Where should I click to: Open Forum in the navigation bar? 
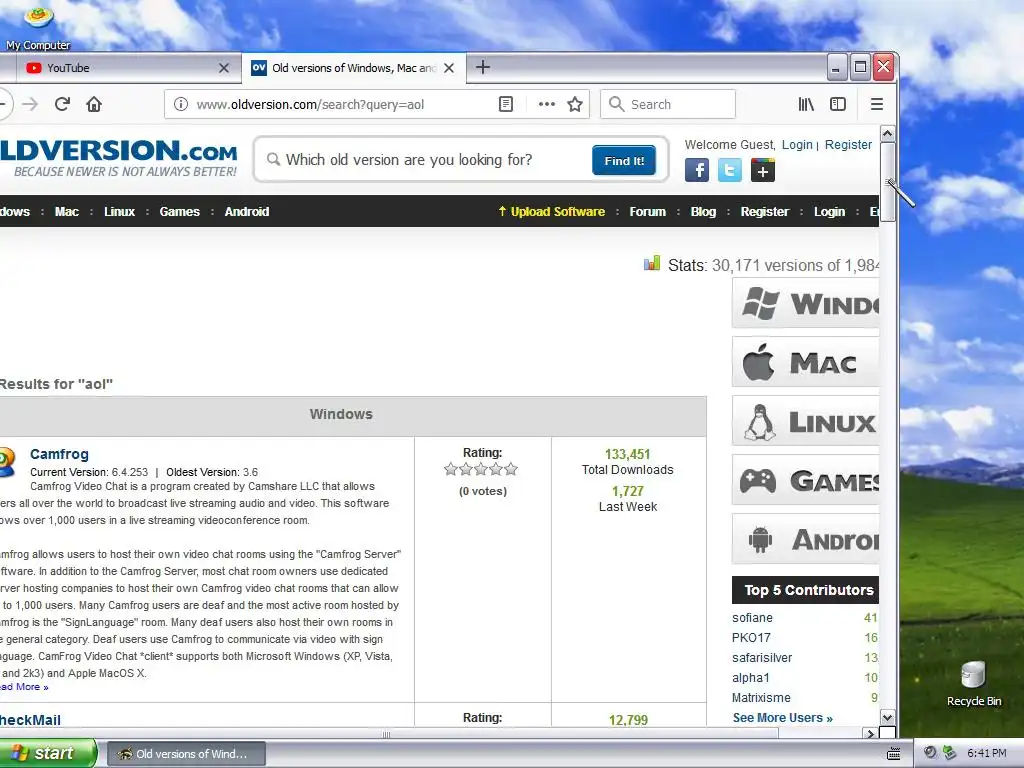click(647, 212)
